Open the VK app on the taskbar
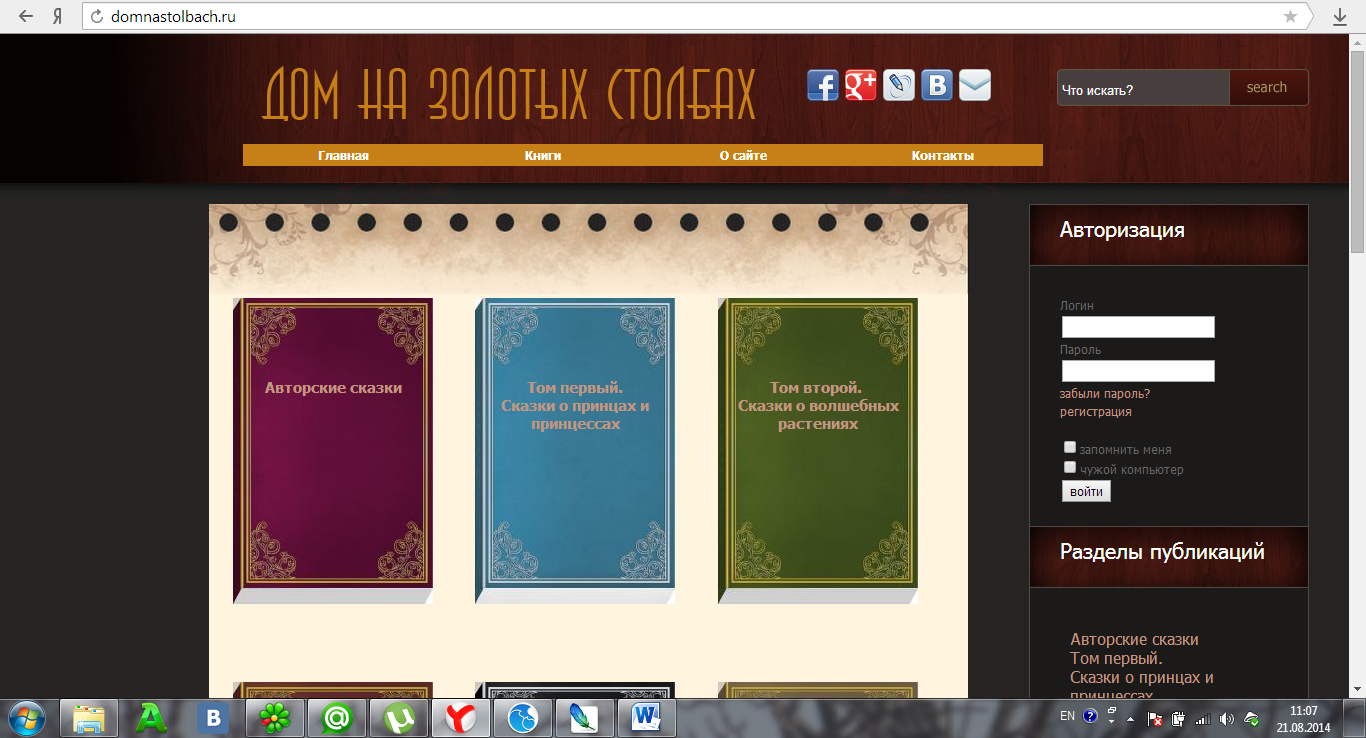1366x738 pixels. [x=213, y=718]
